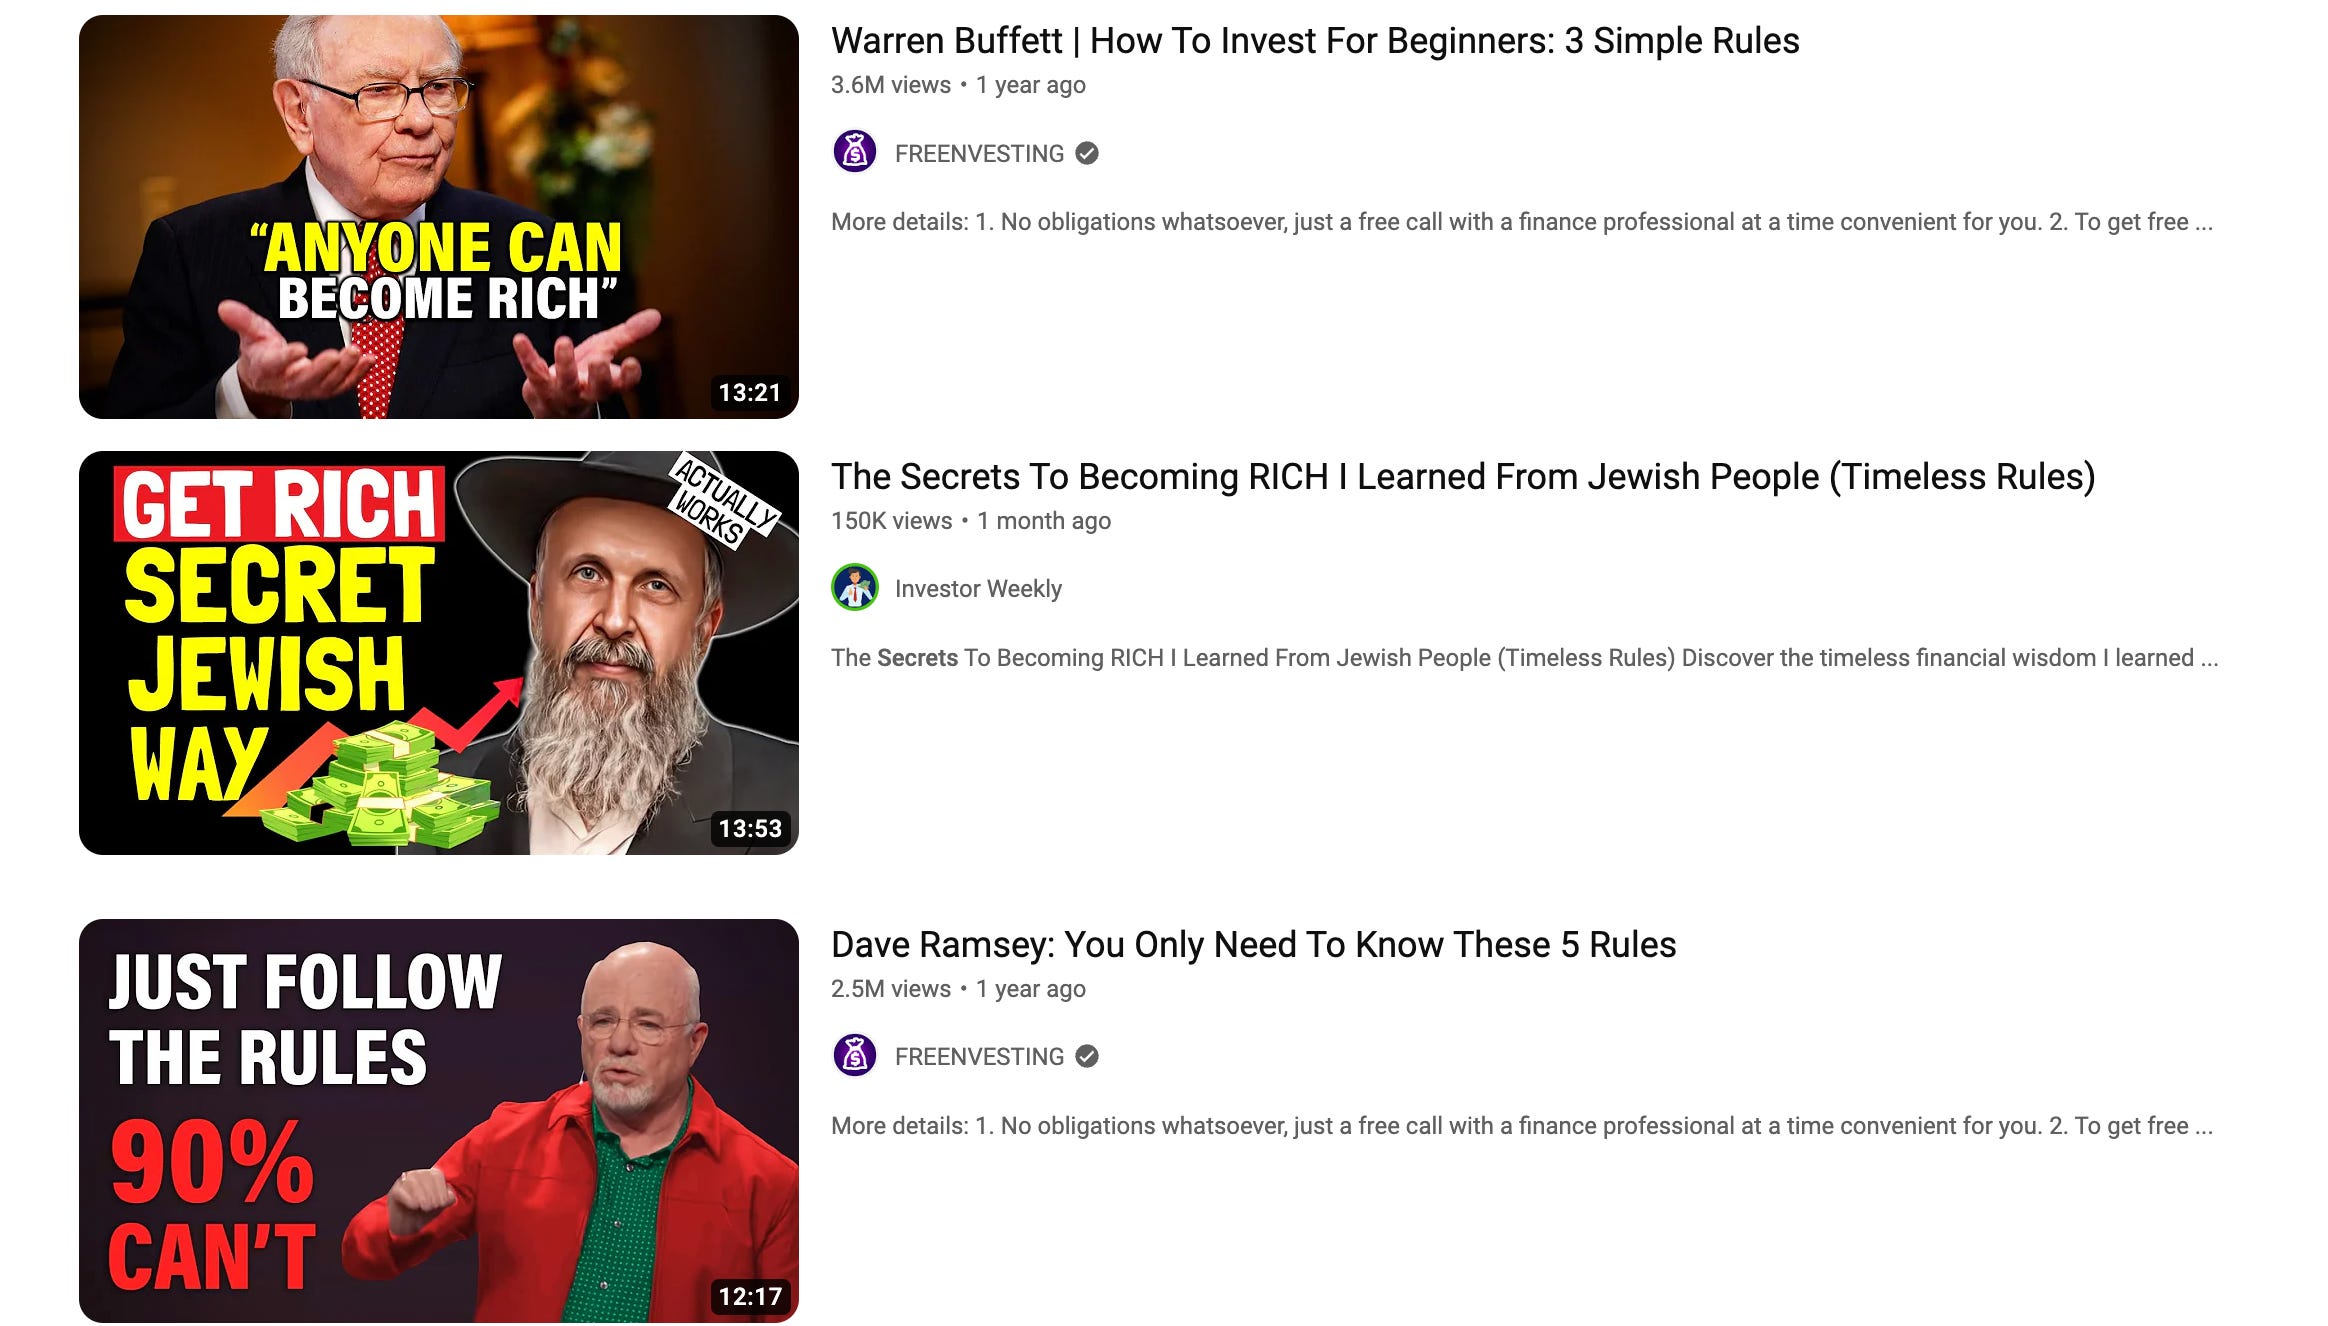Viewport: 2328px width, 1326px height.
Task: Click '2.5M views • 1 year ago' metadata
Action: [958, 989]
